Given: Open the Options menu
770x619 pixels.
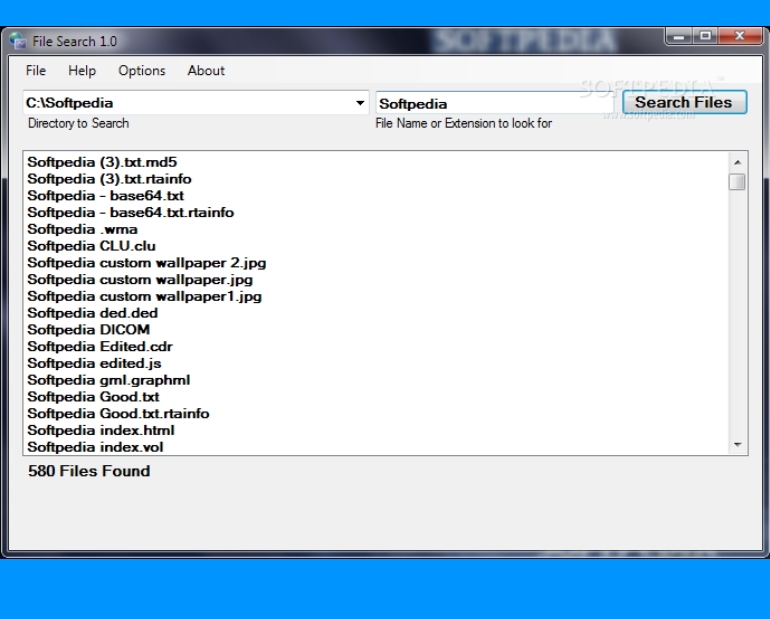Looking at the screenshot, I should click(142, 71).
